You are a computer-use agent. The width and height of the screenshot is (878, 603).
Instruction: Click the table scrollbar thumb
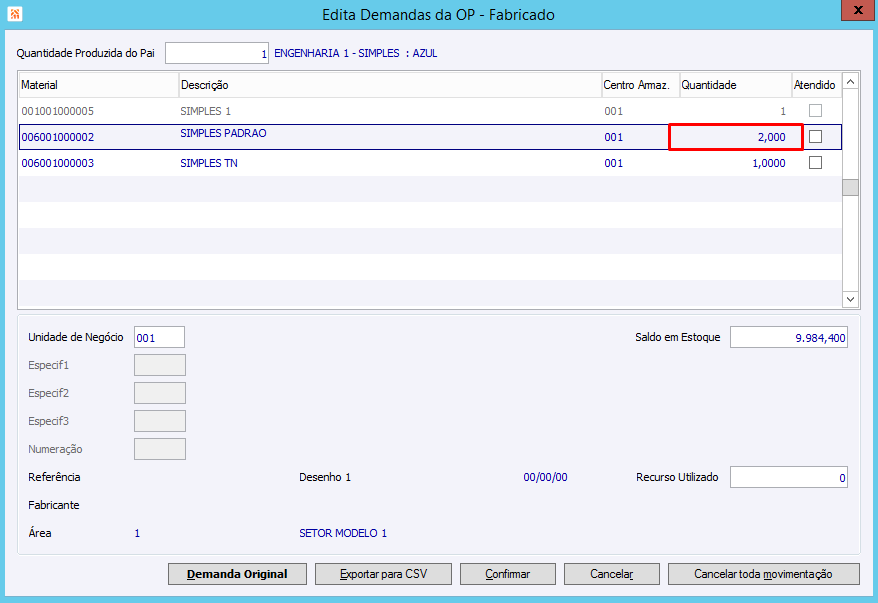pos(850,188)
